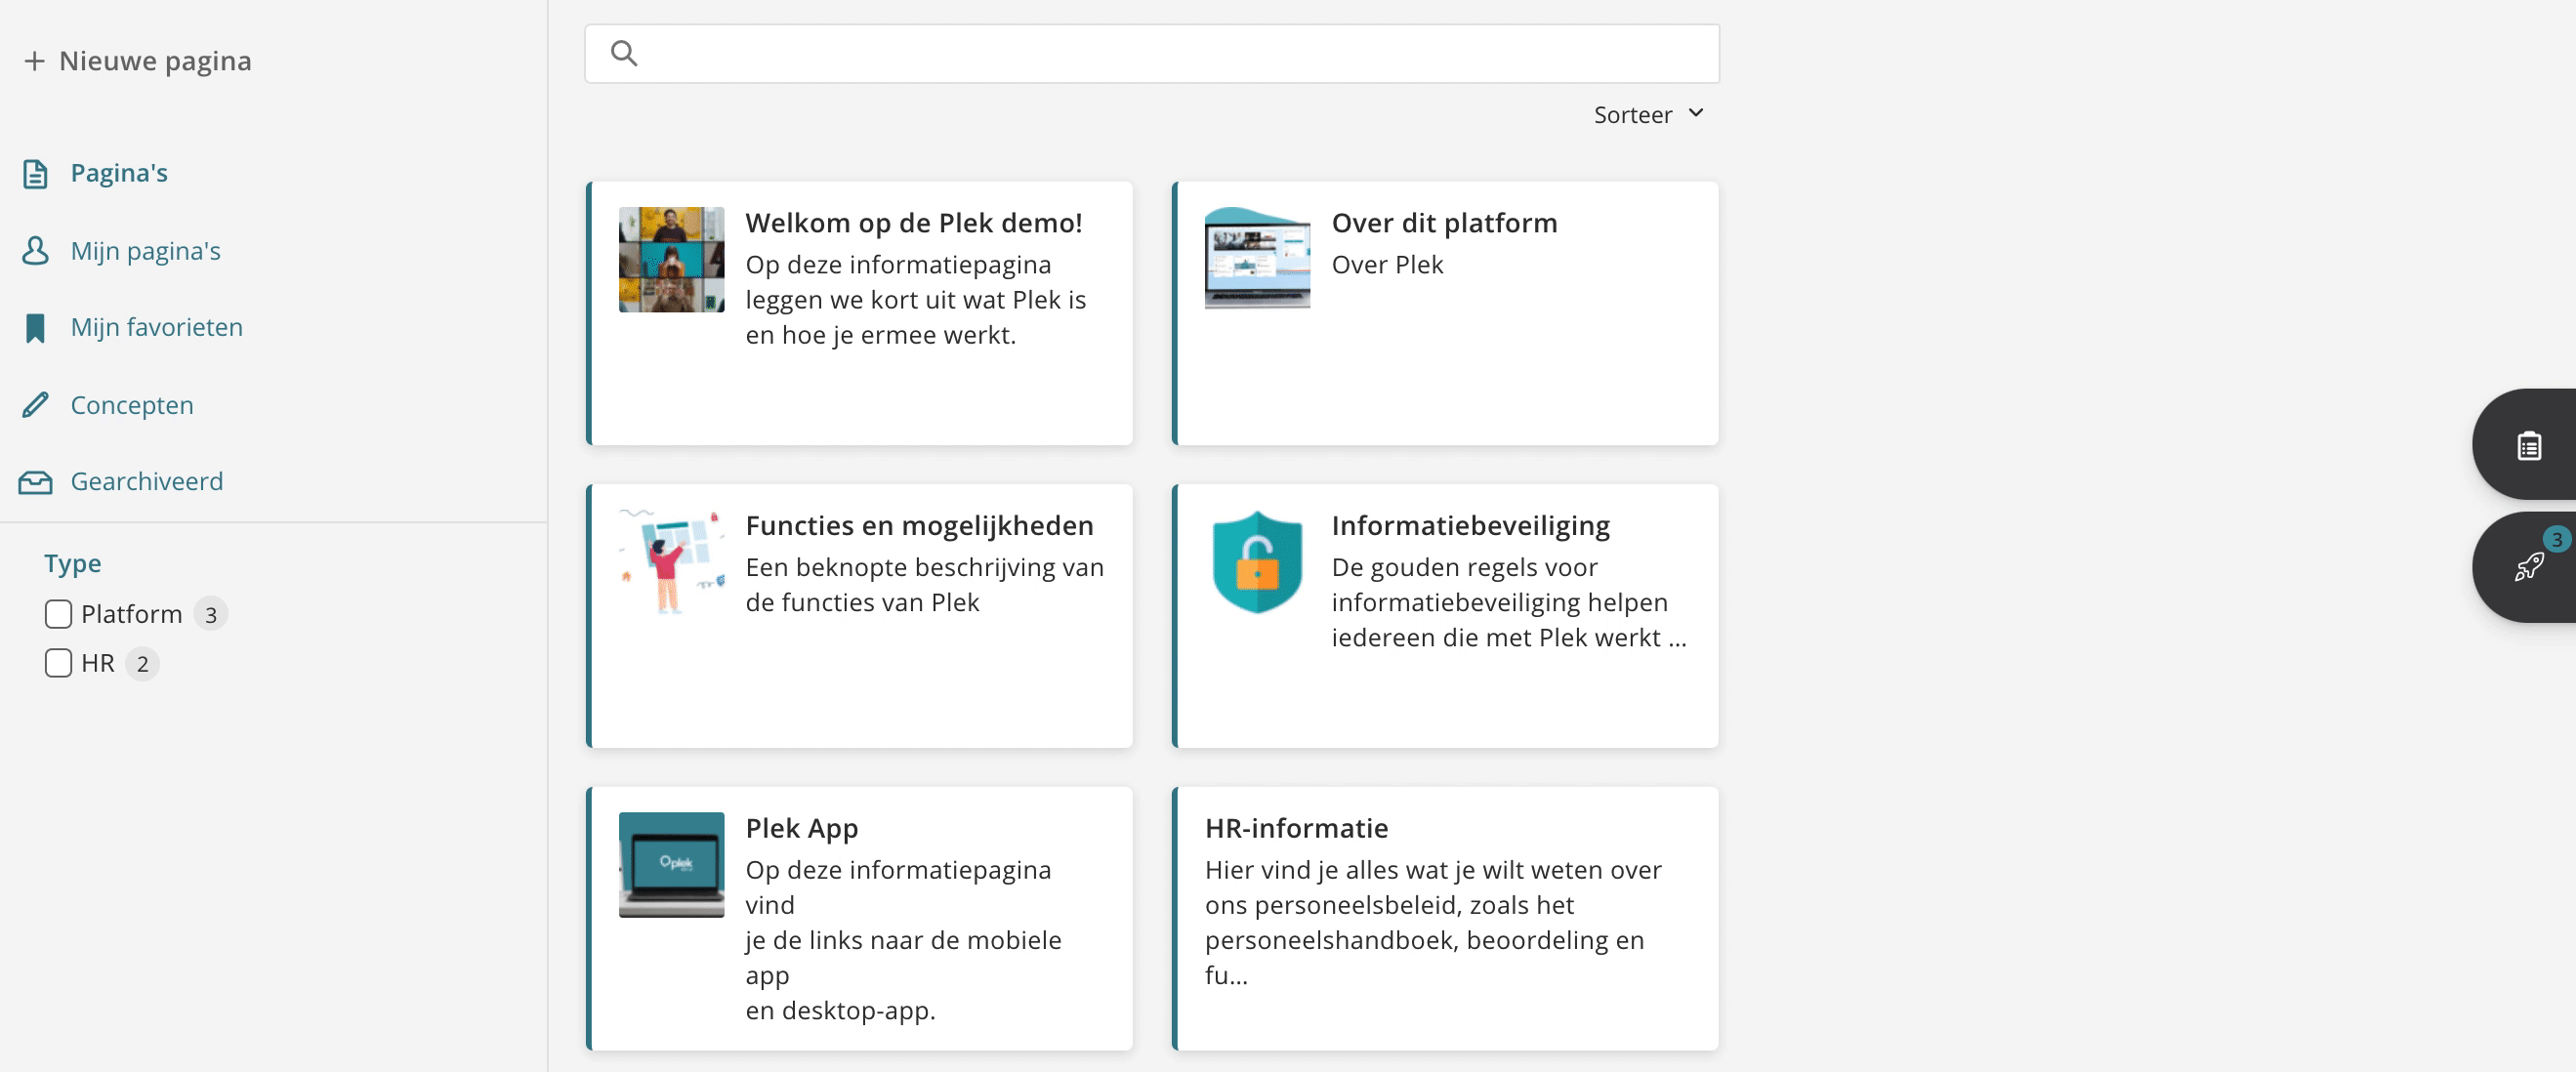Open the Sorteer dropdown

[1648, 115]
